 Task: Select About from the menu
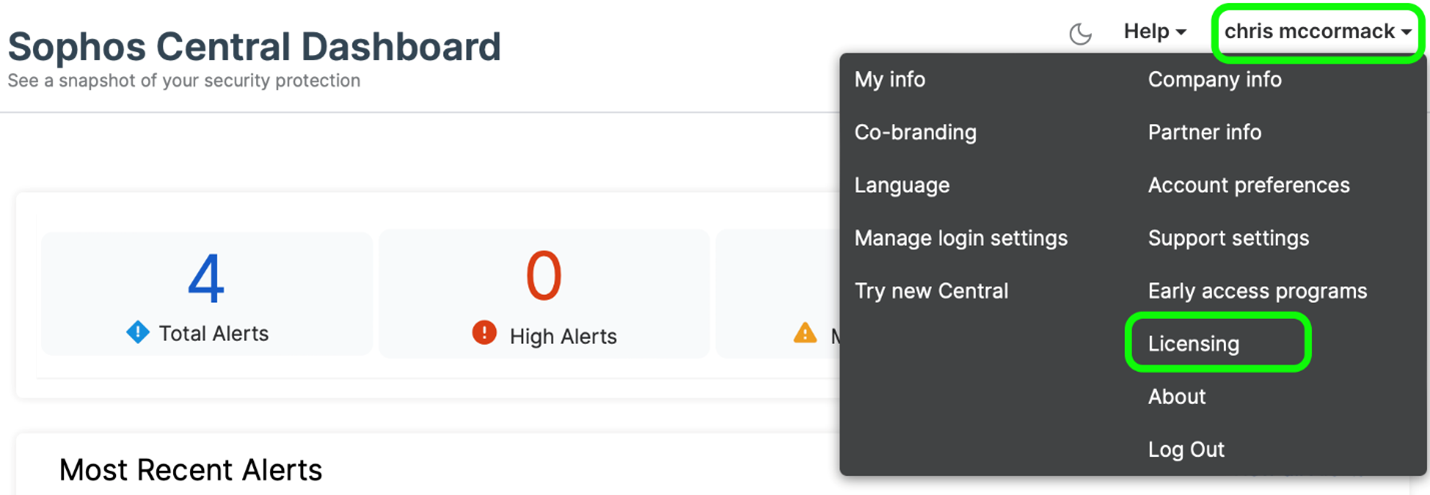coord(1176,397)
